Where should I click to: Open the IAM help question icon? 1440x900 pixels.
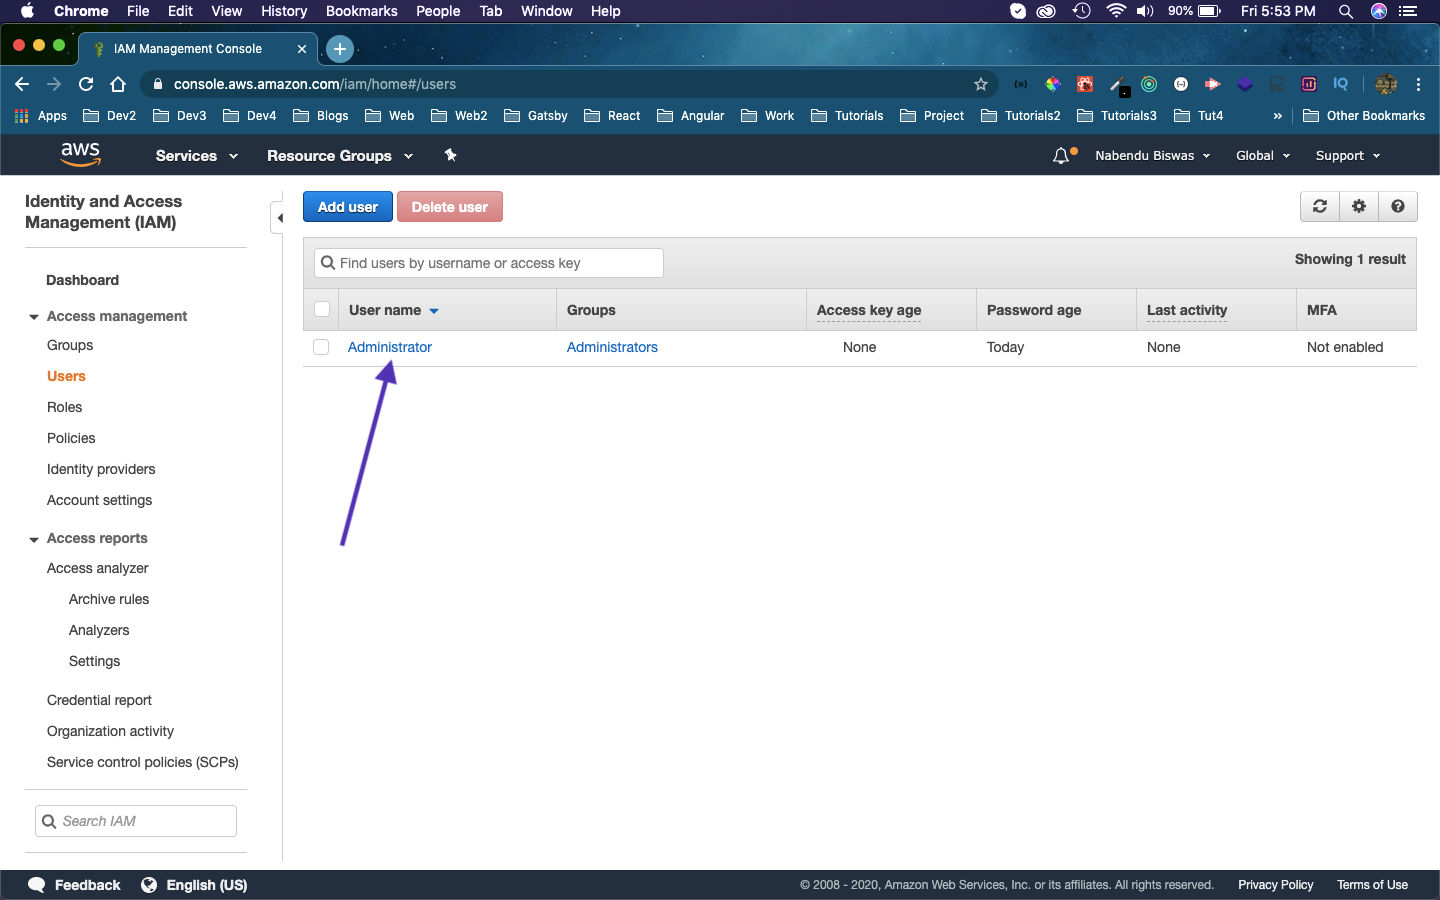1398,206
